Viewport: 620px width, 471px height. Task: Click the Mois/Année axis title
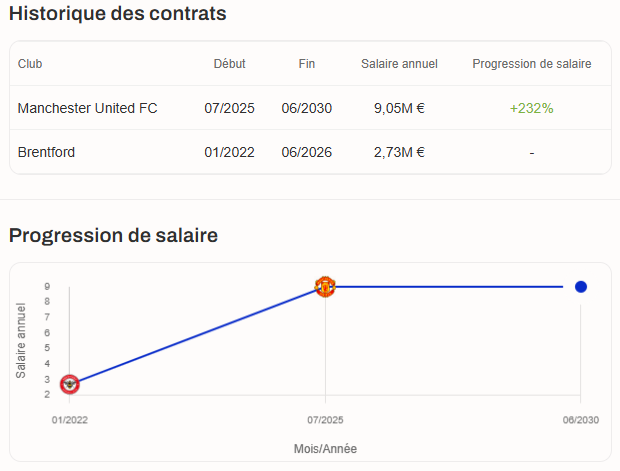pyautogui.click(x=325, y=449)
